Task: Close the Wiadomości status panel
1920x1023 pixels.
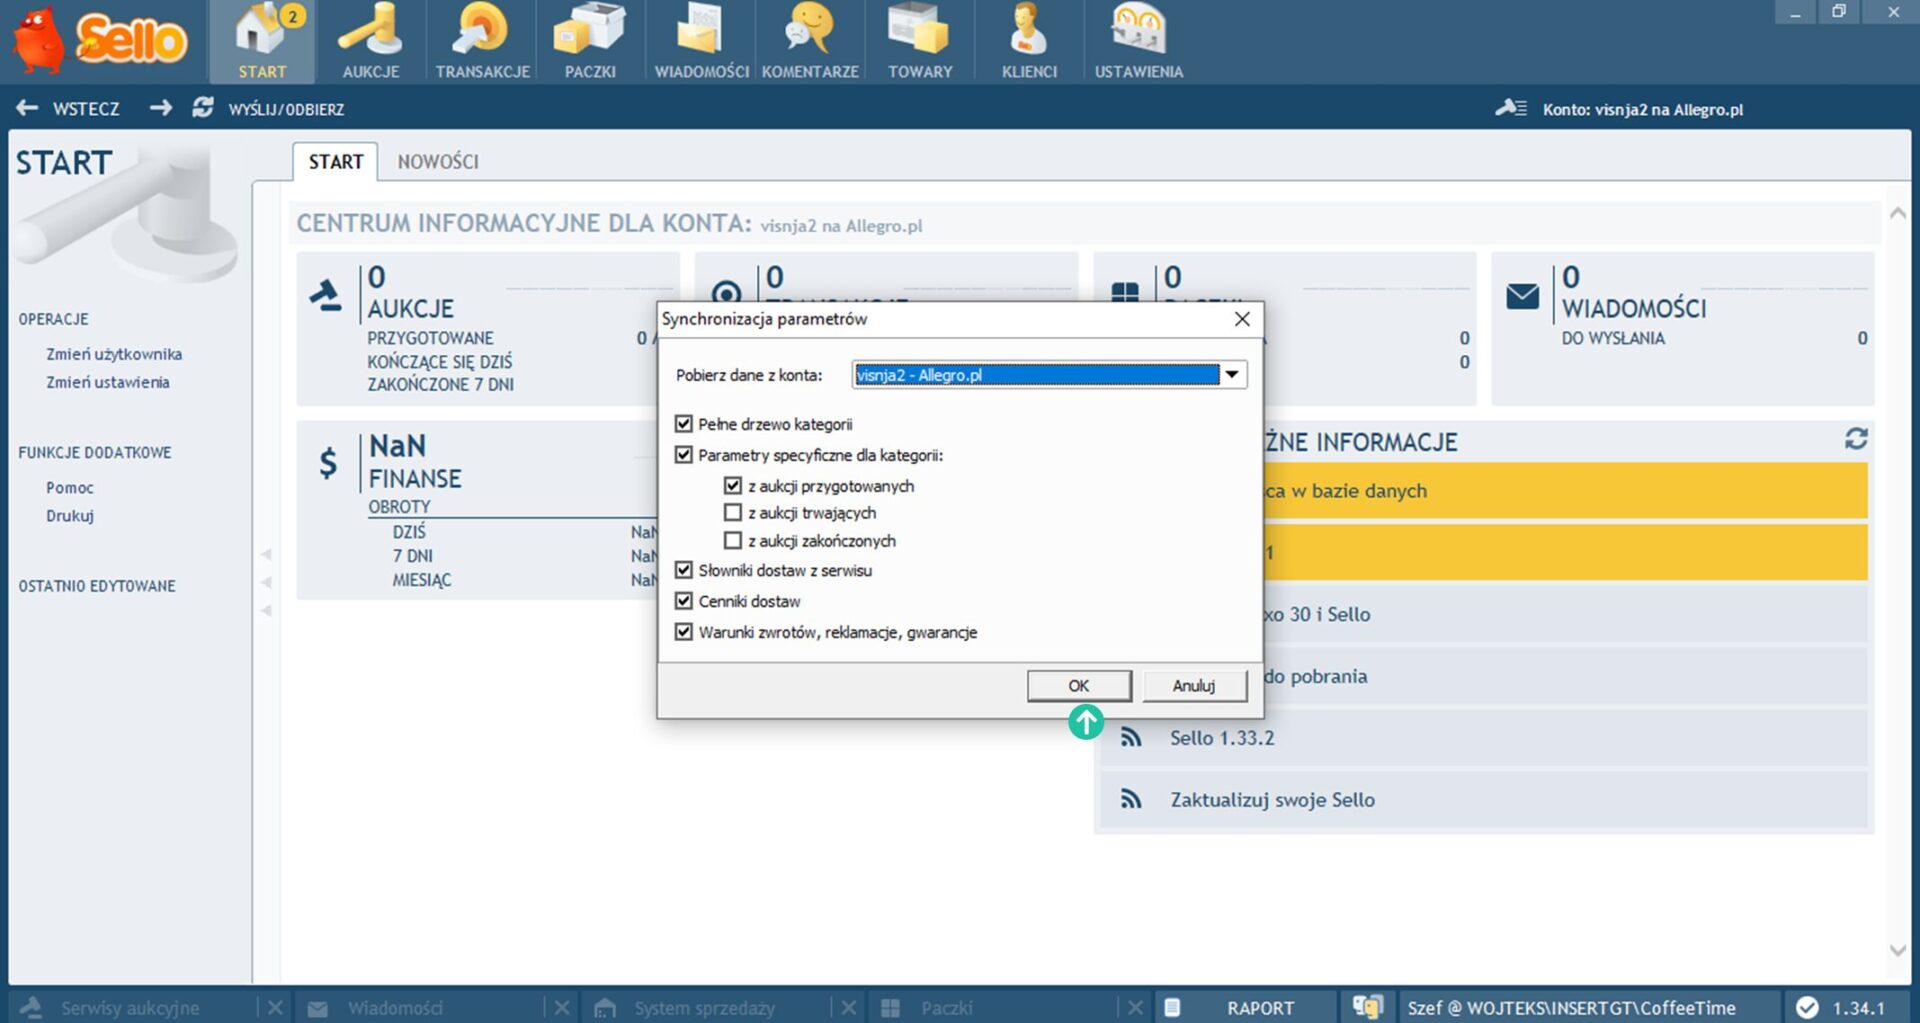Action: [x=562, y=1007]
